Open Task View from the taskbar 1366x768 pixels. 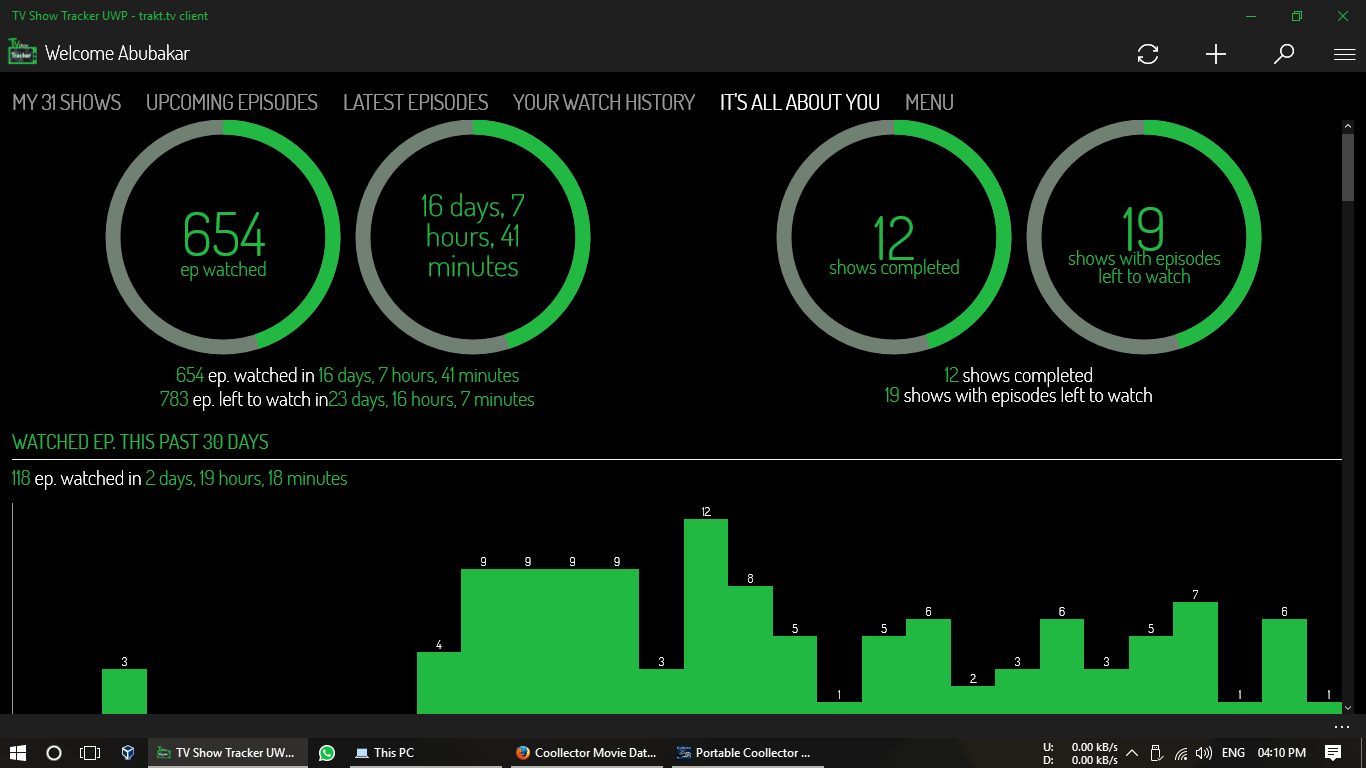point(90,753)
